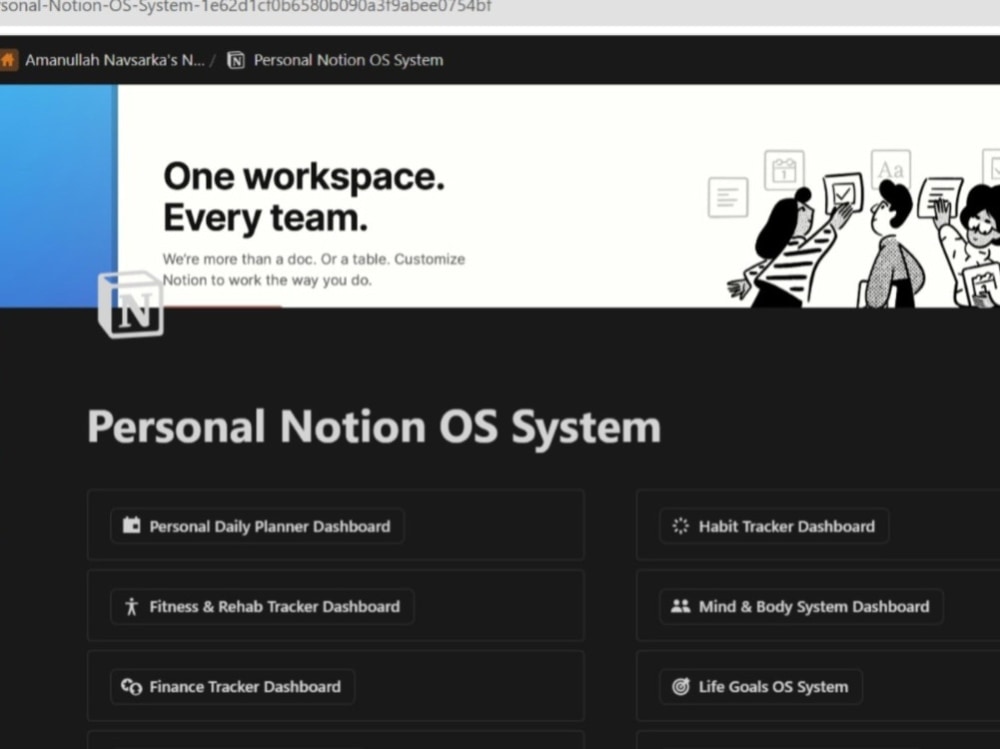Click the spinner icon on Habit Tracker Dashboard

coord(680,525)
